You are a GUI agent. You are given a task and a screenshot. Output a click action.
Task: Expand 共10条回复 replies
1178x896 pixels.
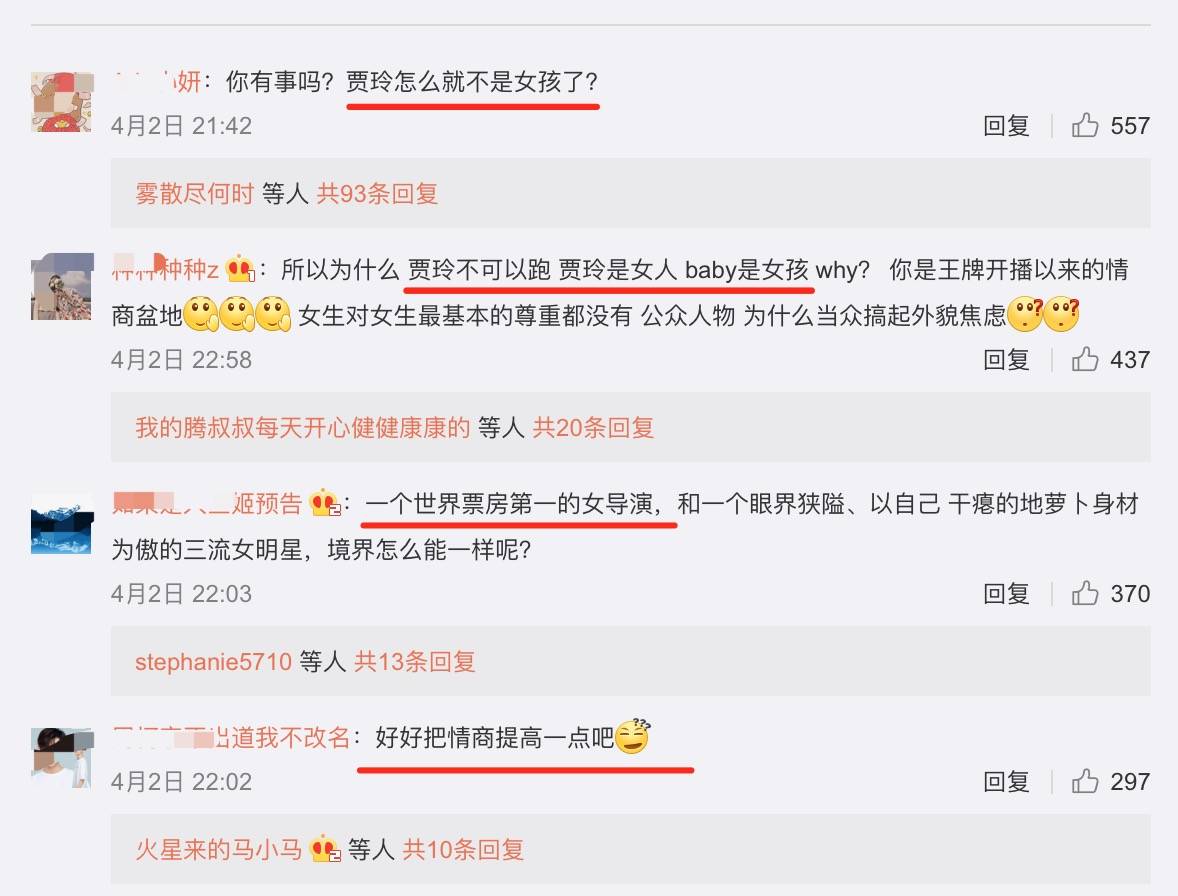point(463,849)
